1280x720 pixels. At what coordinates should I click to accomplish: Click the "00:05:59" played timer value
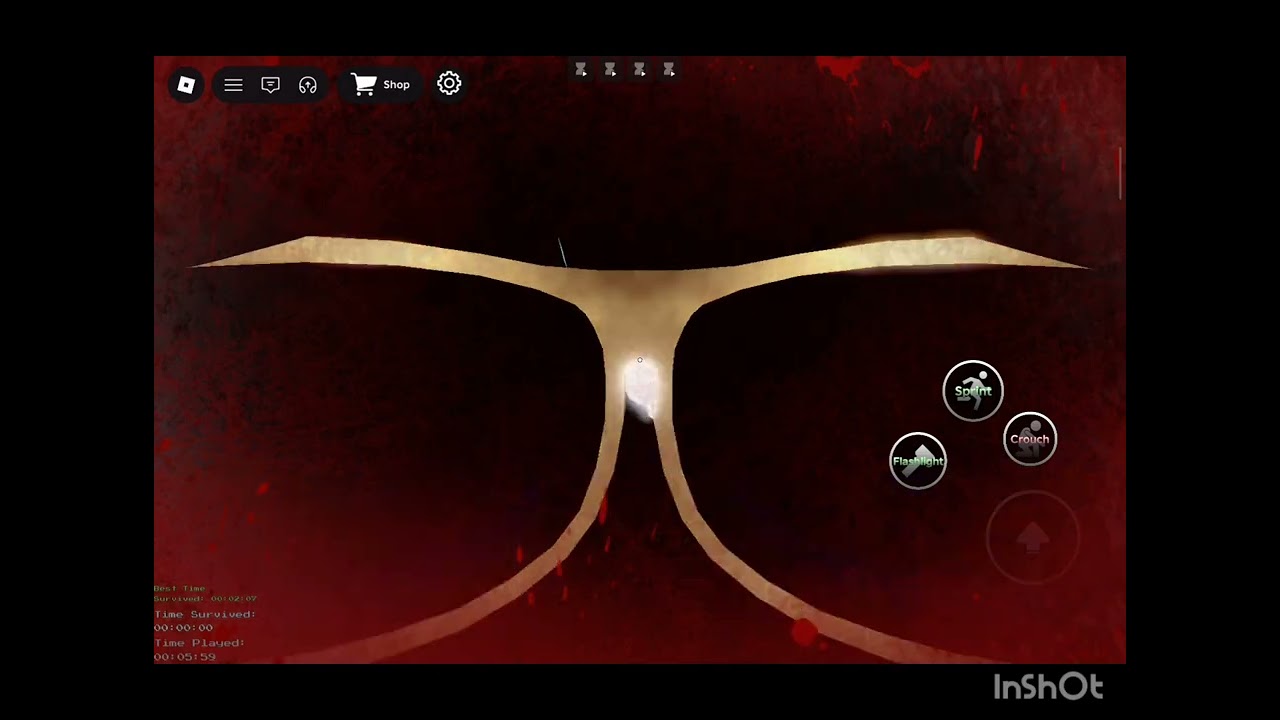coord(185,657)
